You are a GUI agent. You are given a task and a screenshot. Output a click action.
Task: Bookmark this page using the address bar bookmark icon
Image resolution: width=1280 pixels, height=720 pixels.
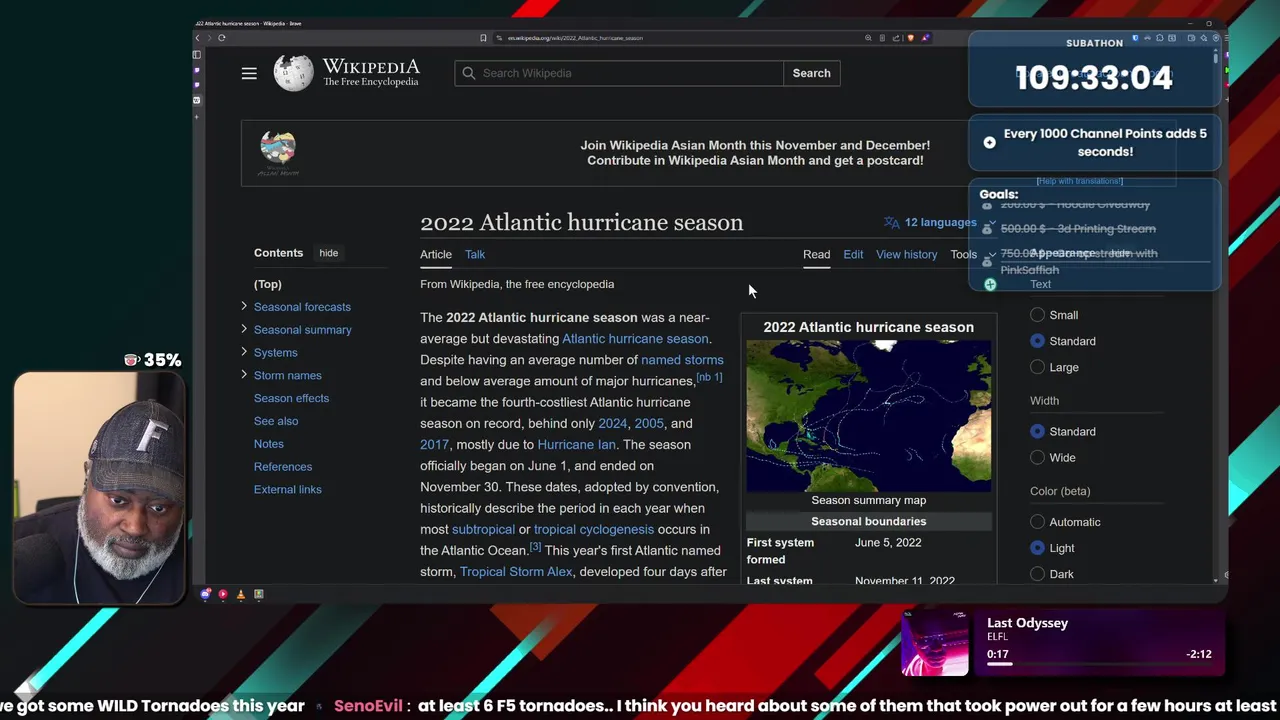tap(483, 38)
